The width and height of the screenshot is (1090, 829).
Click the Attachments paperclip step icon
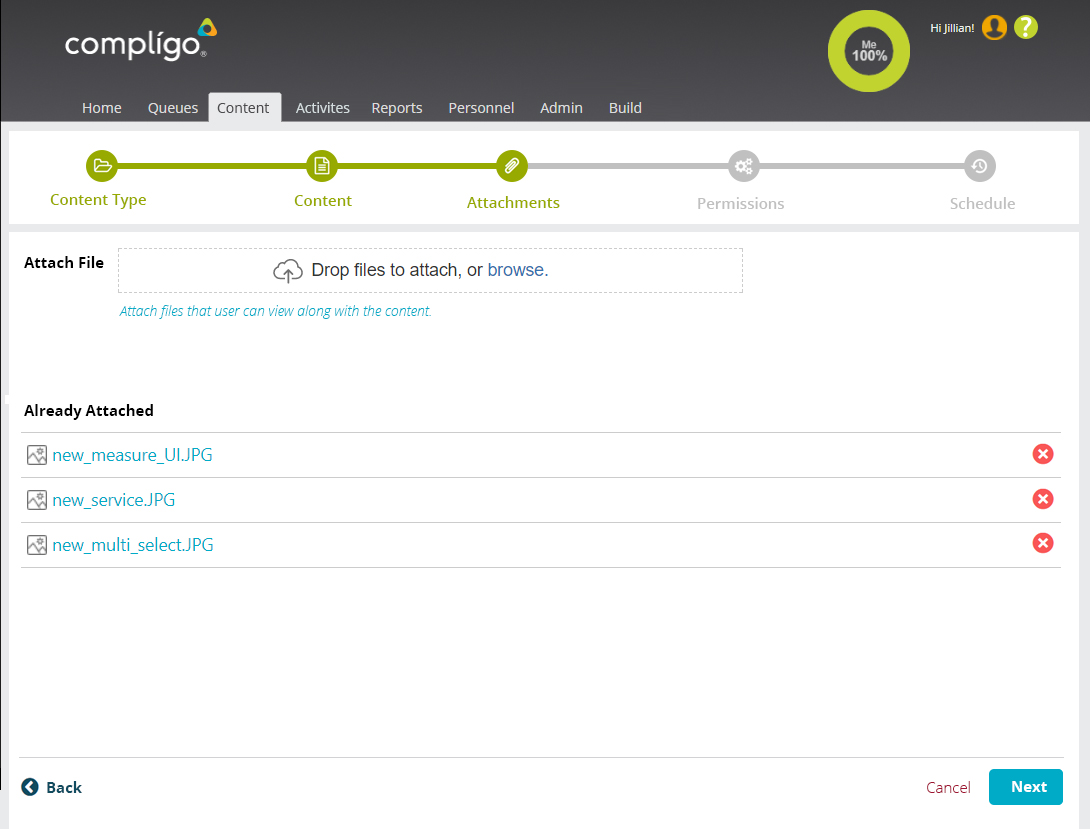(511, 166)
